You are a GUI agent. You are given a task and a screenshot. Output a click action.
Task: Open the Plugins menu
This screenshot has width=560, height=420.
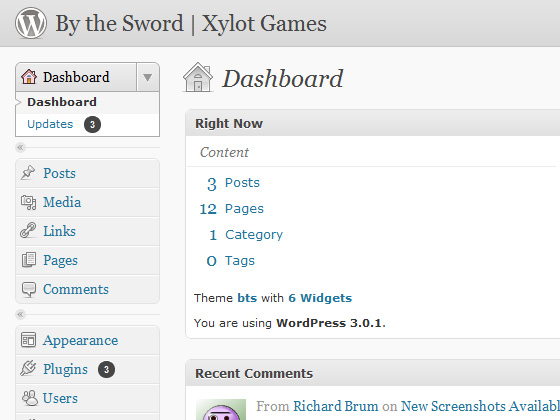tap(88, 369)
